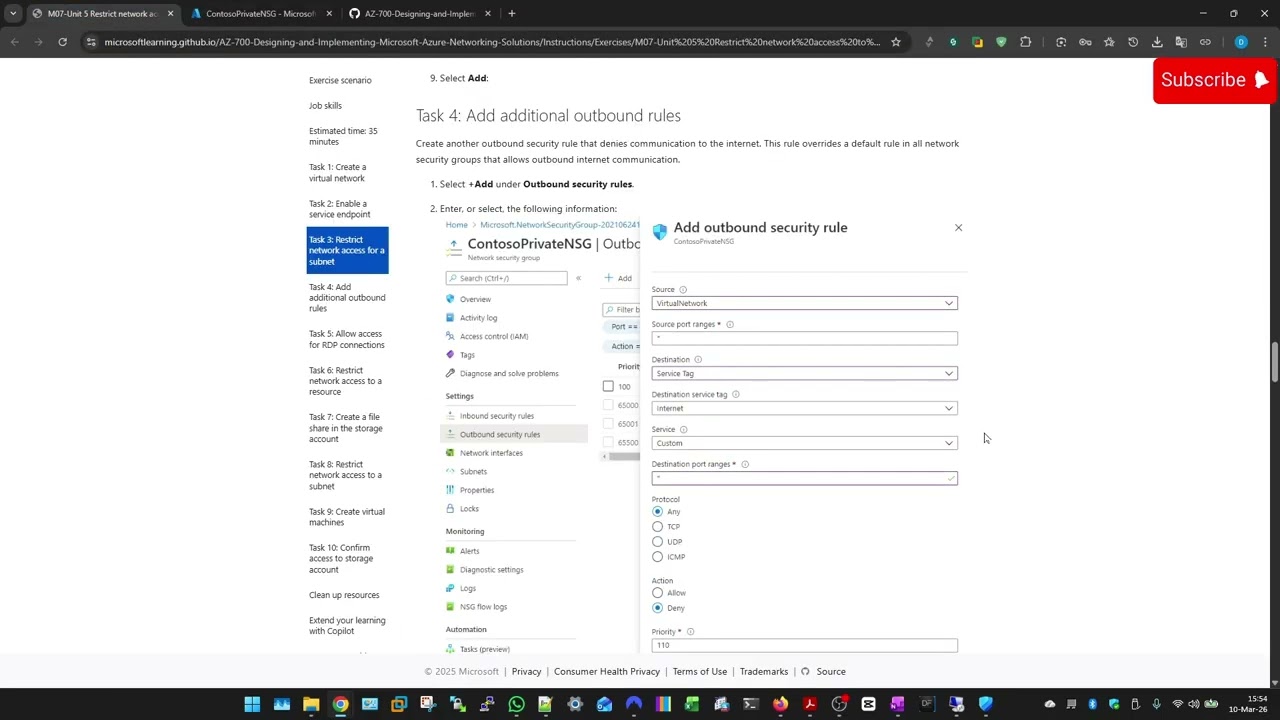
Task: Open the Trademarks footer link
Action: pyautogui.click(x=764, y=672)
